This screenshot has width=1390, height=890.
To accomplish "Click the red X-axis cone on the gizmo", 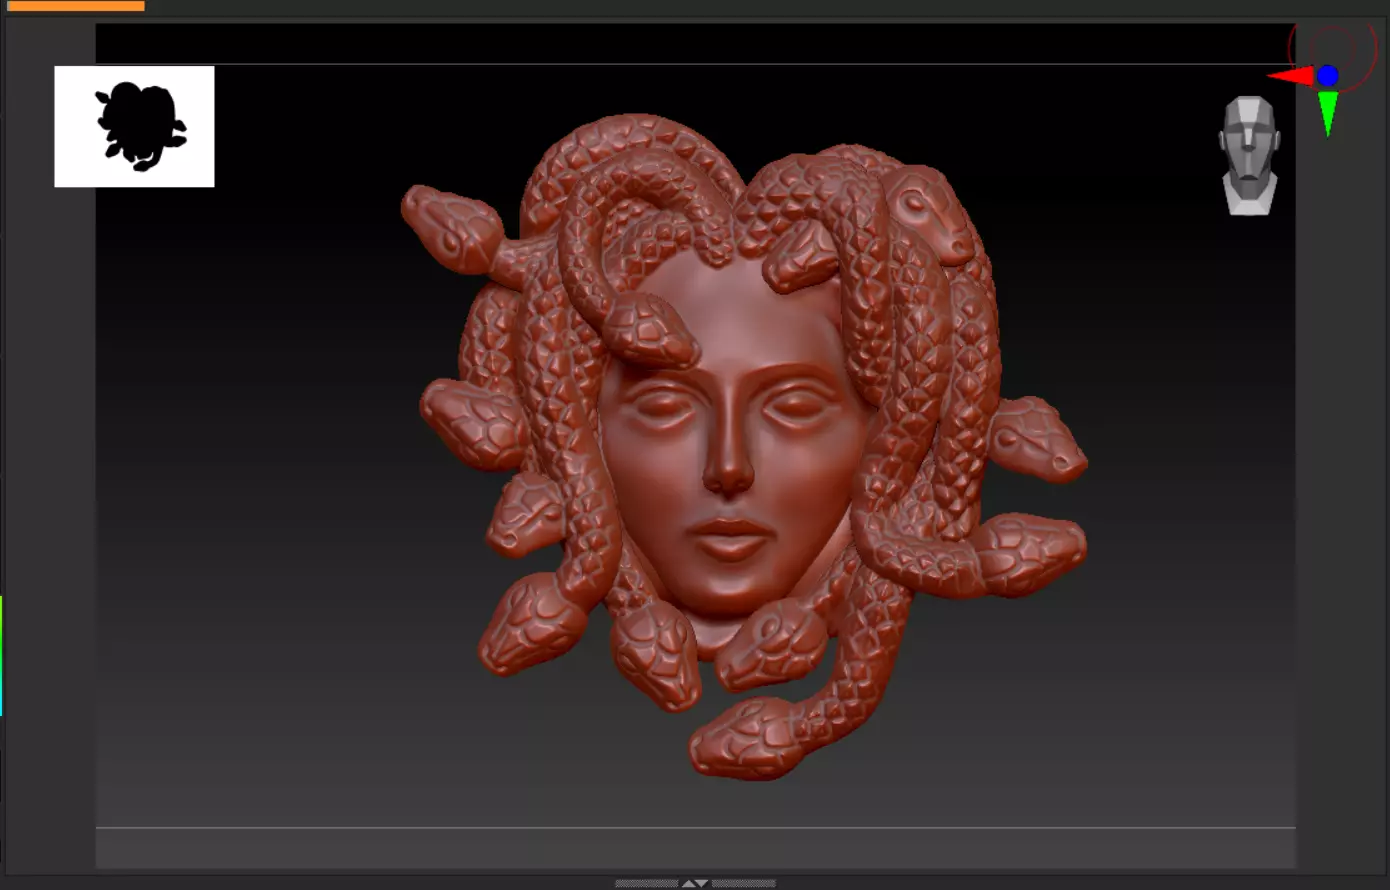I will pyautogui.click(x=1291, y=76).
